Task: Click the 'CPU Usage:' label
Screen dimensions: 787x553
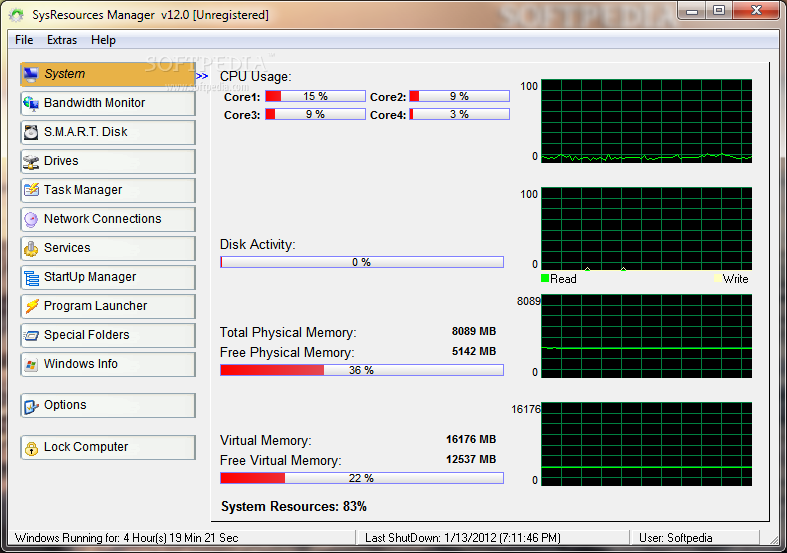Action: click(255, 76)
